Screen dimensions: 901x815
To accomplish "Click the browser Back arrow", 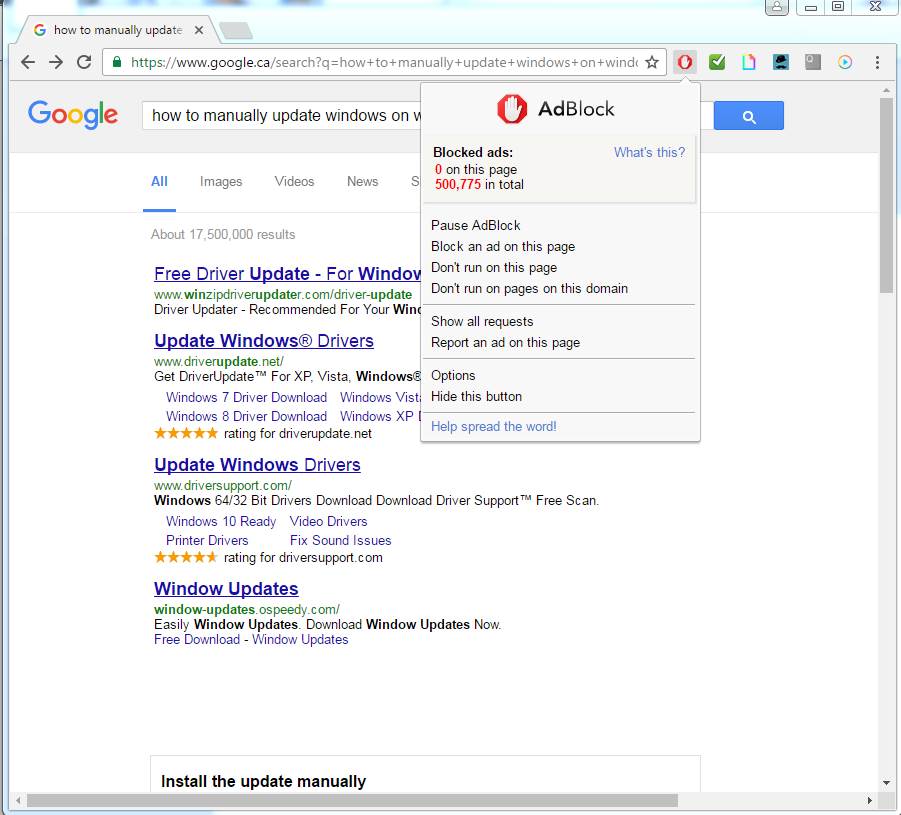I will pos(28,62).
